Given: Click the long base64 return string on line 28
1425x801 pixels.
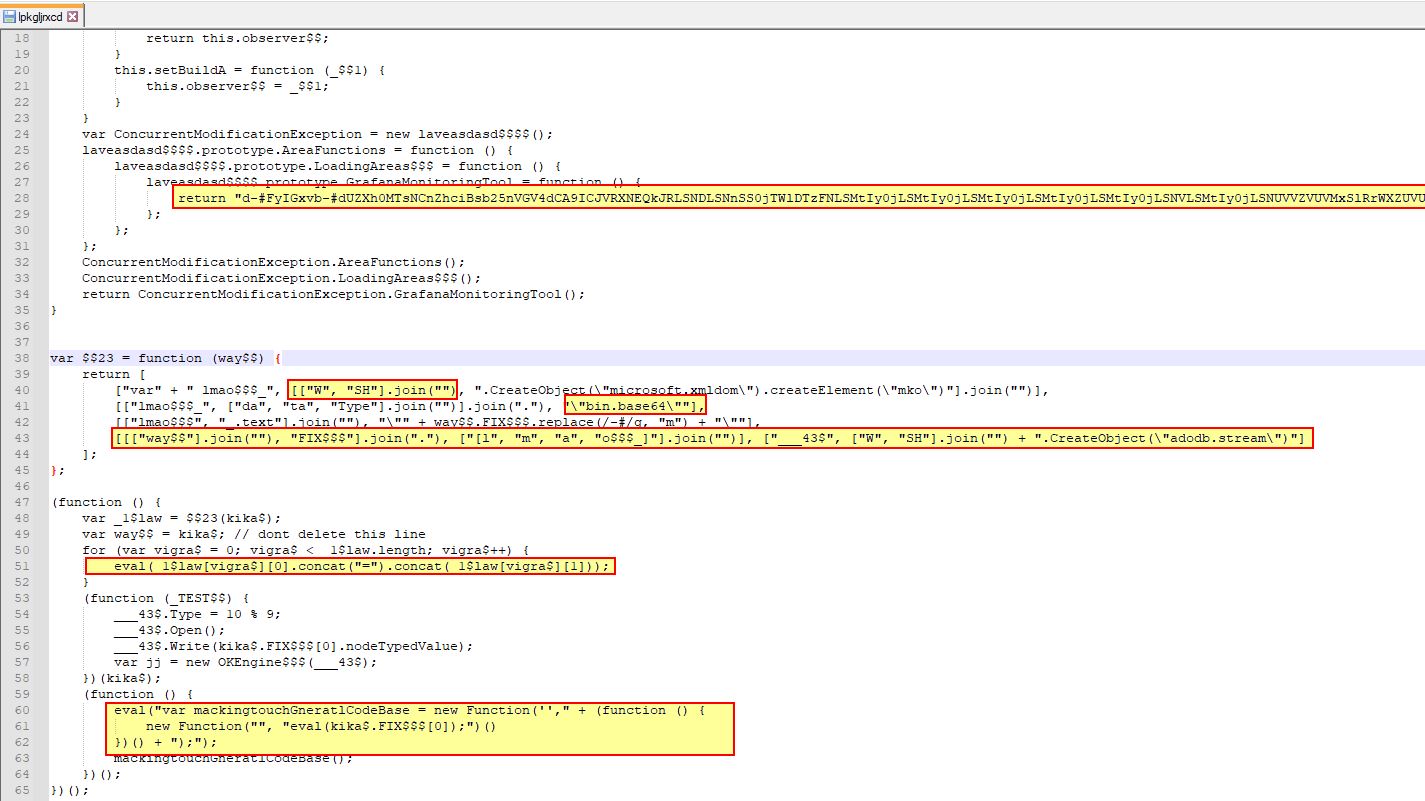Looking at the screenshot, I should (798, 198).
